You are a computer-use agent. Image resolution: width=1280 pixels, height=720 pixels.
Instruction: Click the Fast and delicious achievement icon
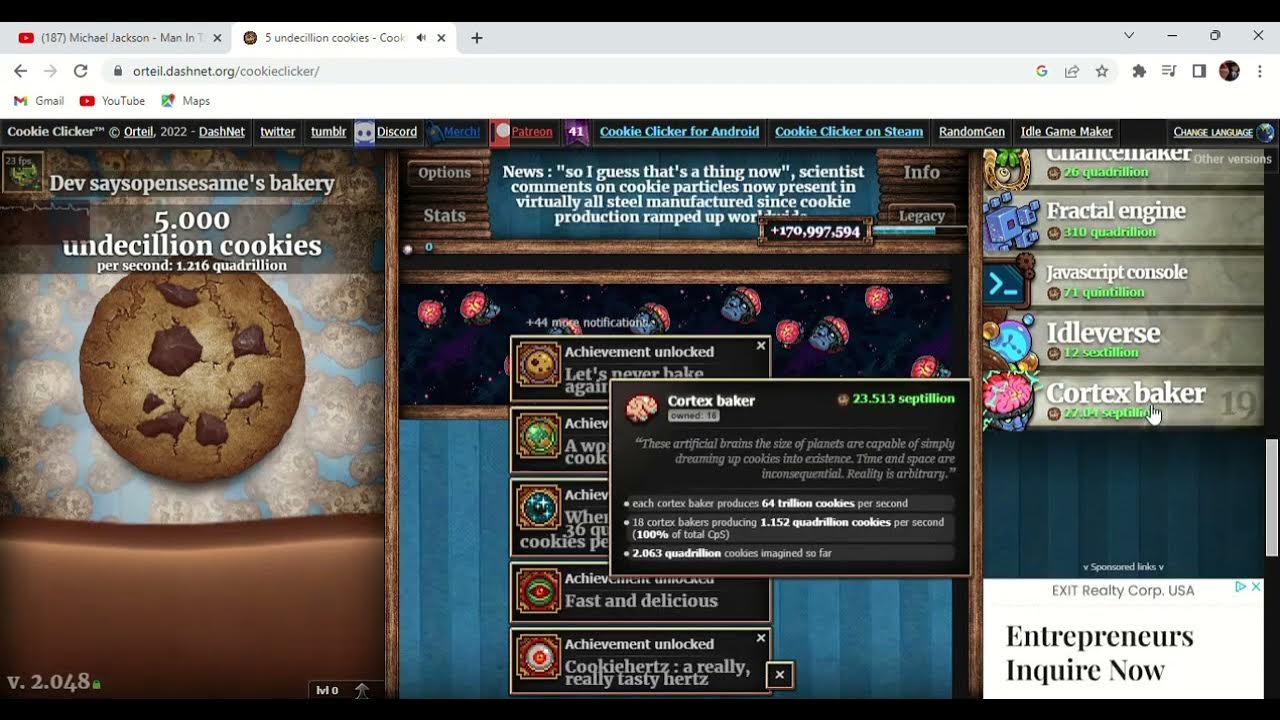coord(538,591)
